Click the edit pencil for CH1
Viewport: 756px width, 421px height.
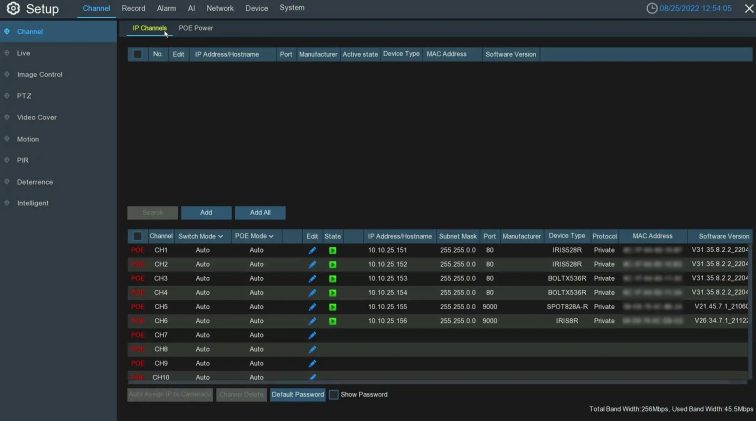coord(312,250)
